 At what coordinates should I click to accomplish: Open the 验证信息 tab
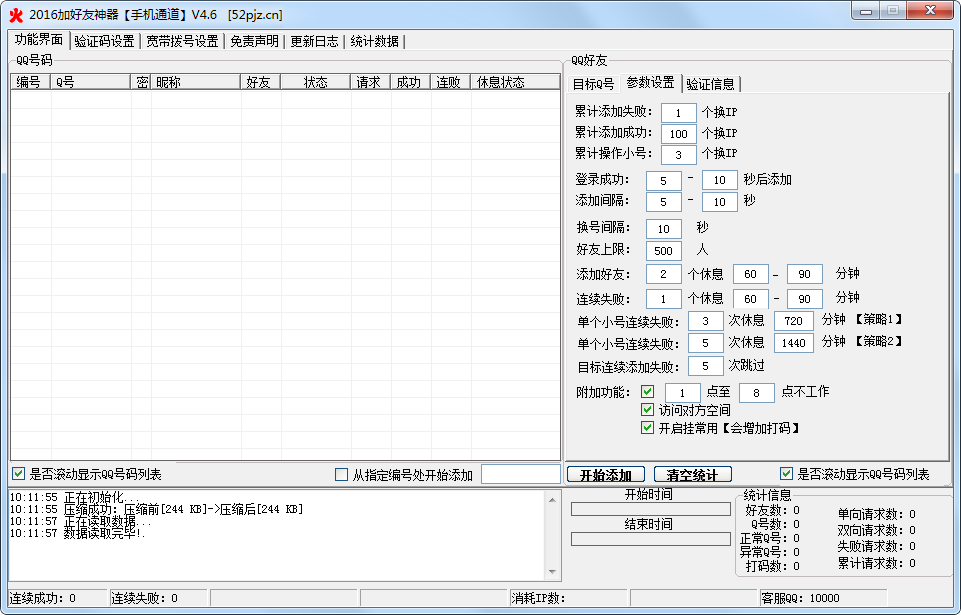tap(710, 83)
